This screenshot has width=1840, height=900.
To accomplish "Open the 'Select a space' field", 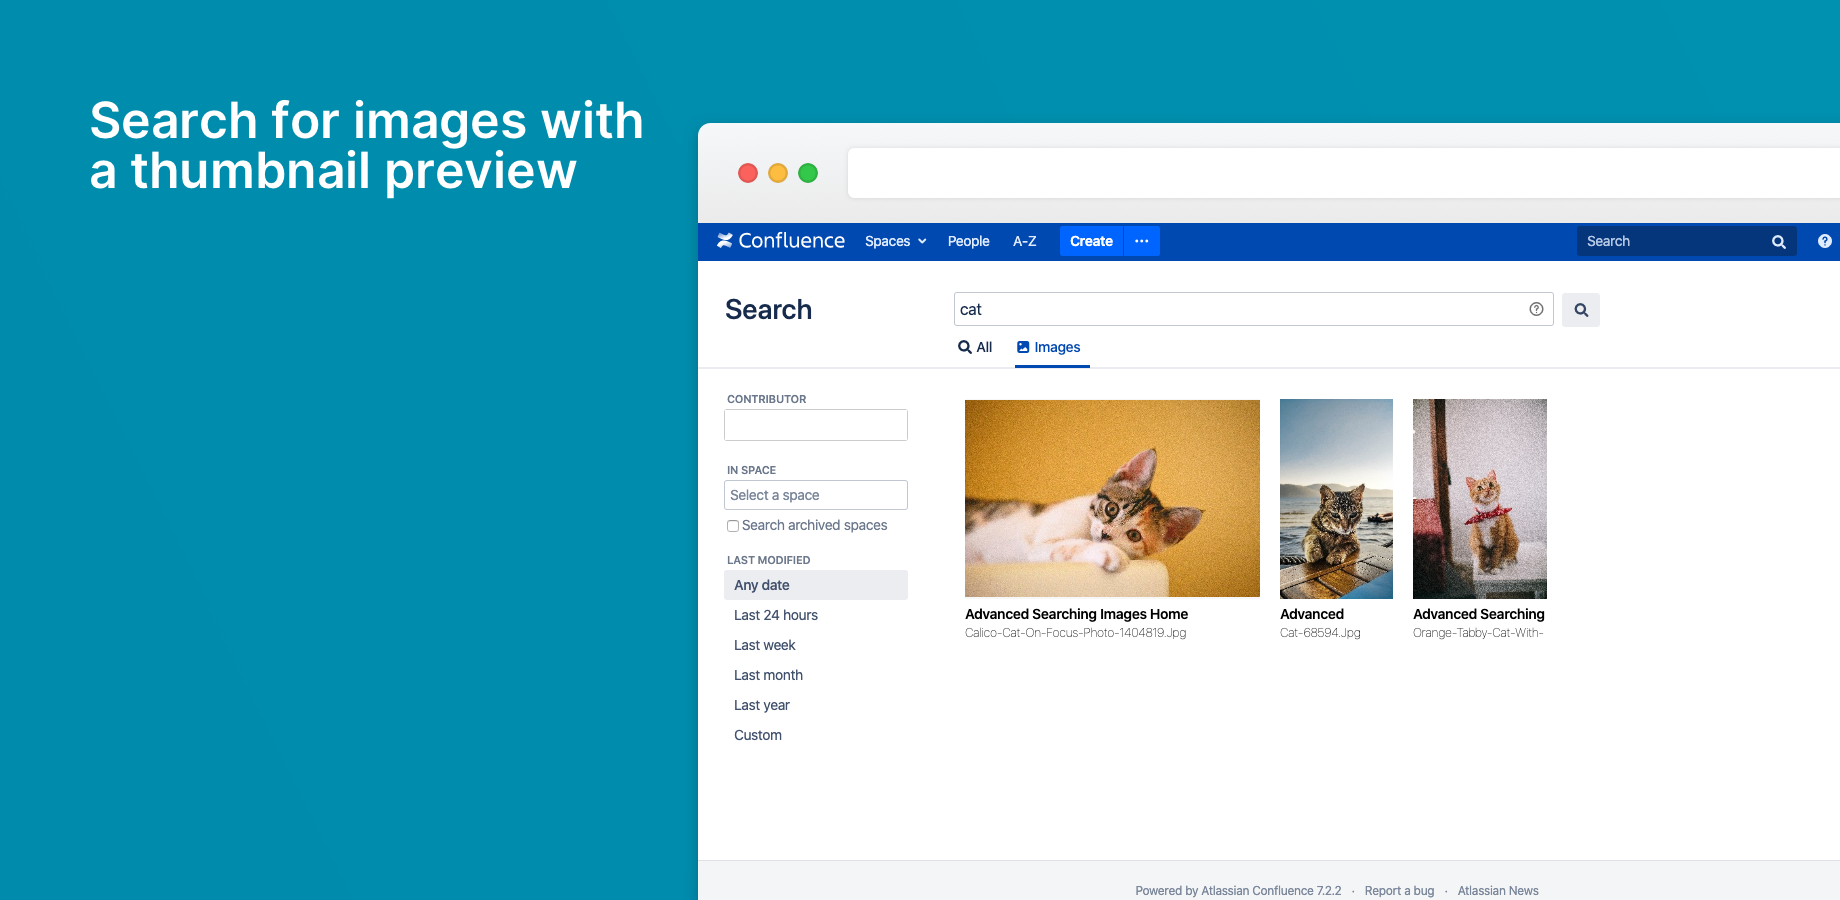I will coord(816,495).
